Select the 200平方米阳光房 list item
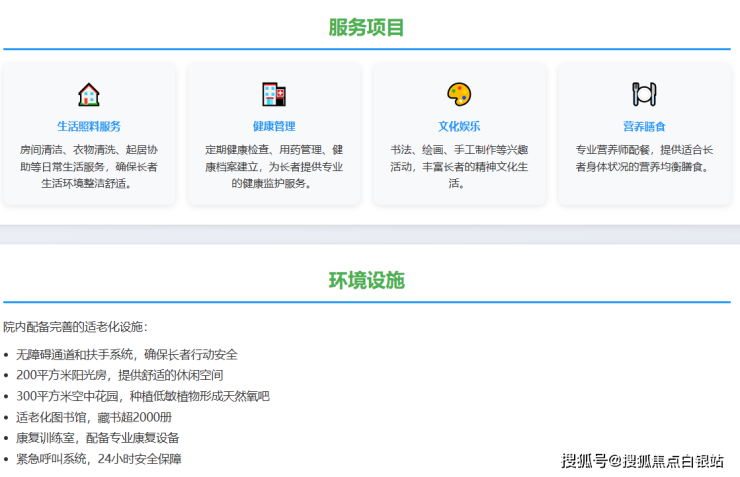 point(119,375)
